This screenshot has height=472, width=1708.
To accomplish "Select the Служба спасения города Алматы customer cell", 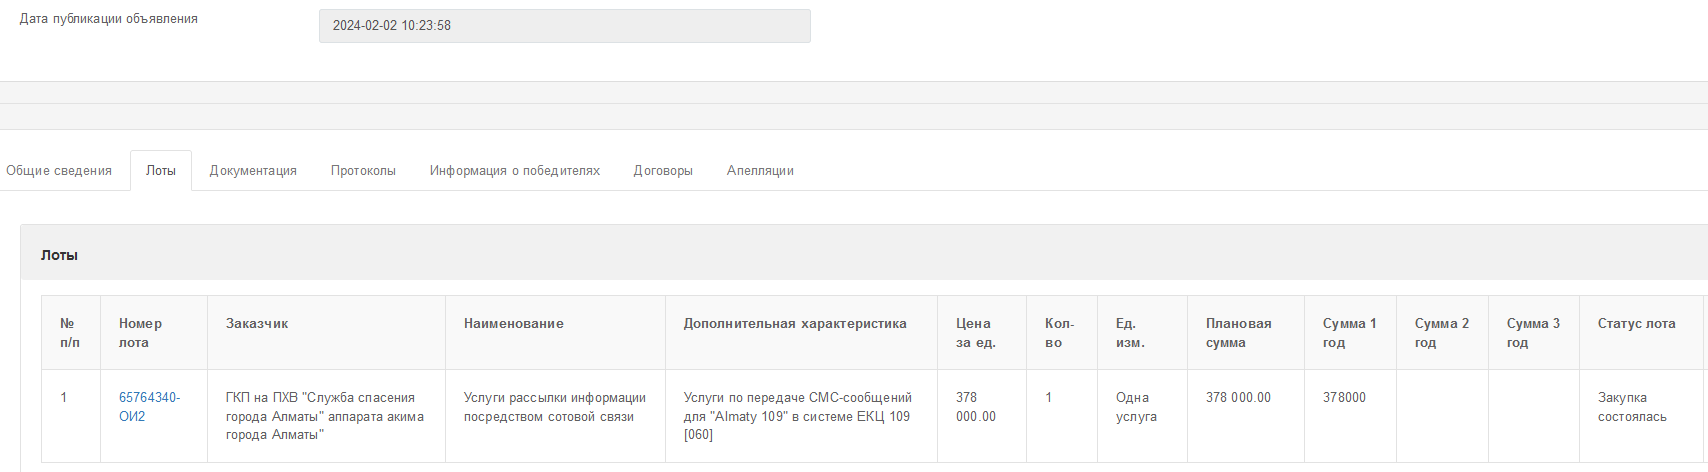I will [x=325, y=416].
